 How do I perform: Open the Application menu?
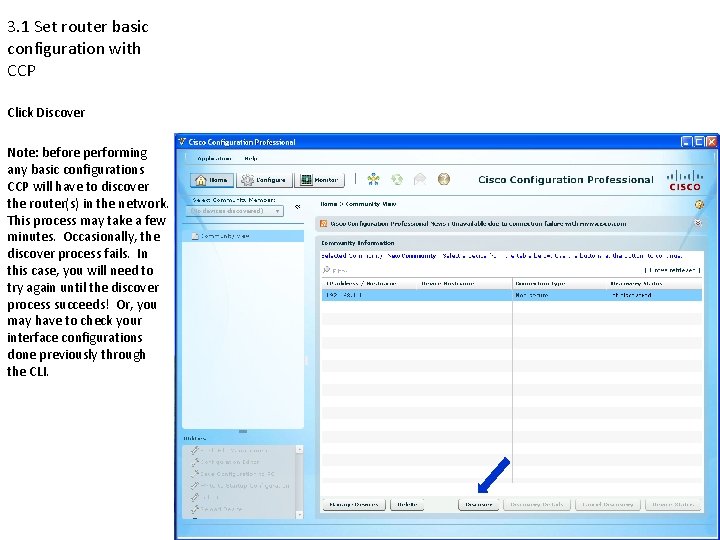[x=214, y=158]
